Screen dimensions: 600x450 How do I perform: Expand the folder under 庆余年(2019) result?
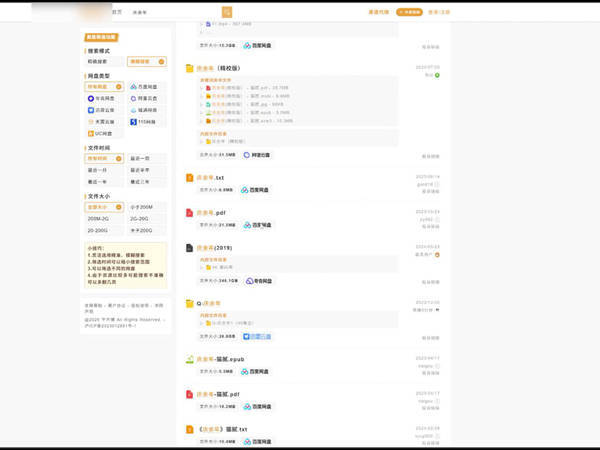coord(214,267)
